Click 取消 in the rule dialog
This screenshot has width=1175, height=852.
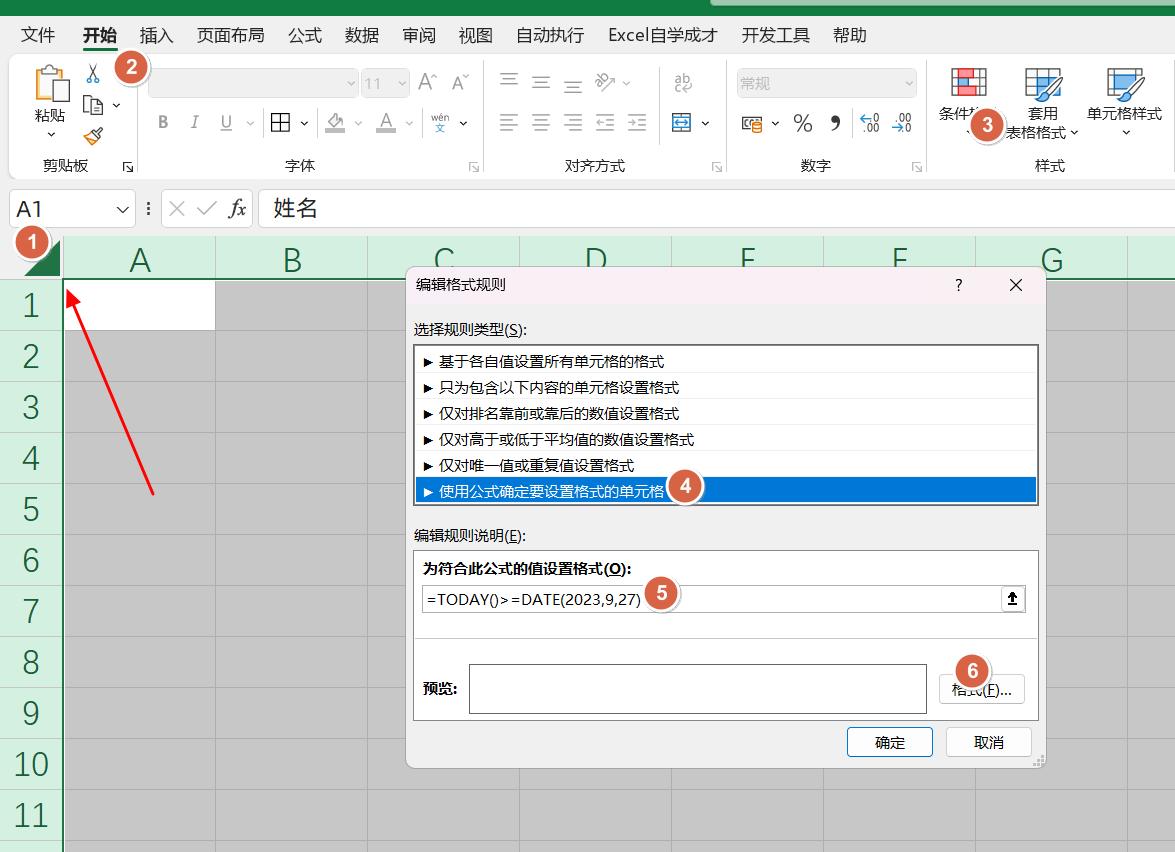click(988, 742)
